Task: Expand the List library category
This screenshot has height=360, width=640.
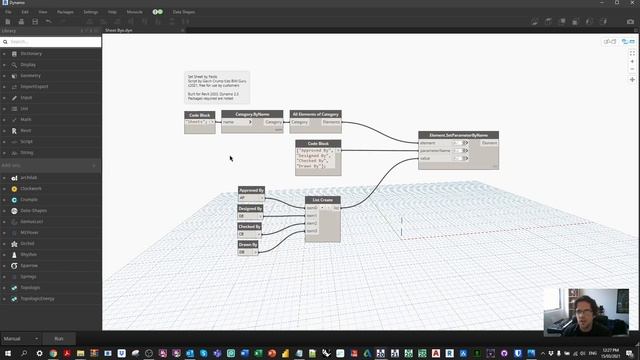Action: (4, 109)
